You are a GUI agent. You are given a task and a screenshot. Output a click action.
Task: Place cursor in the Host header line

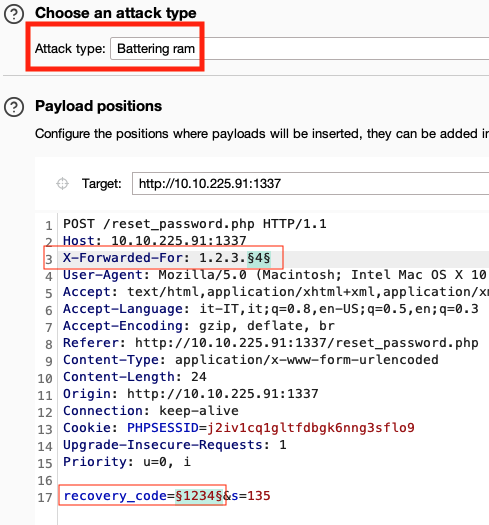pyautogui.click(x=154, y=241)
